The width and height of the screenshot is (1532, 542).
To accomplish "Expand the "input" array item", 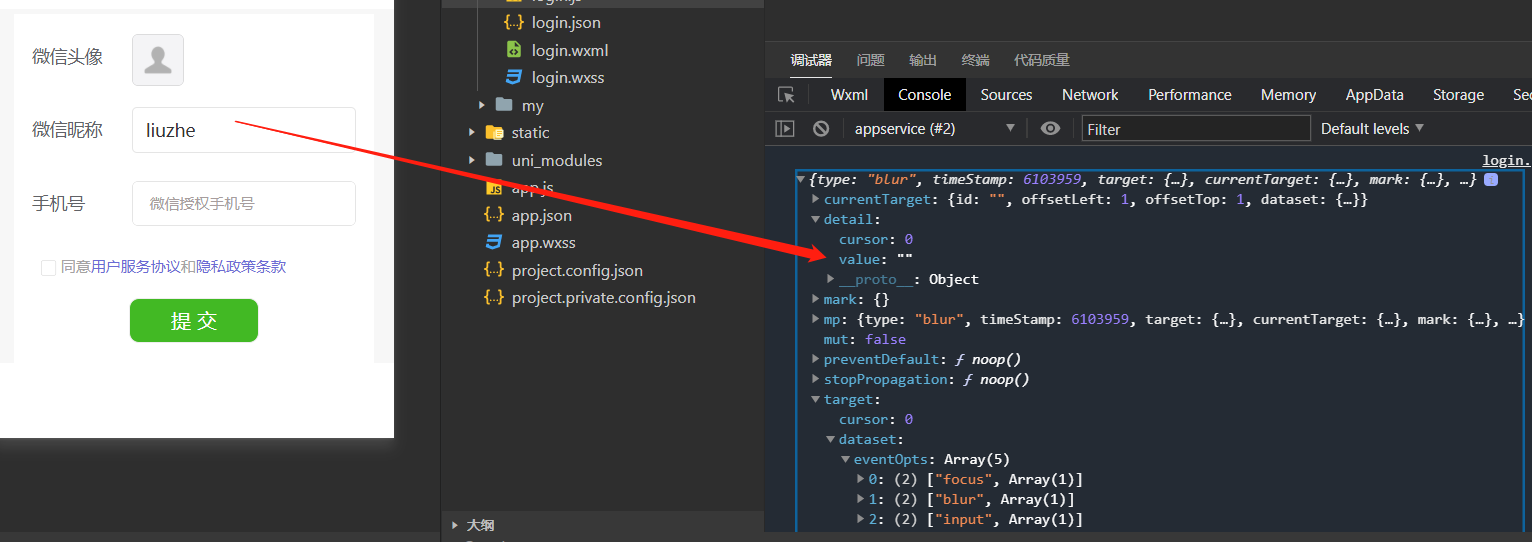I will tap(861, 520).
